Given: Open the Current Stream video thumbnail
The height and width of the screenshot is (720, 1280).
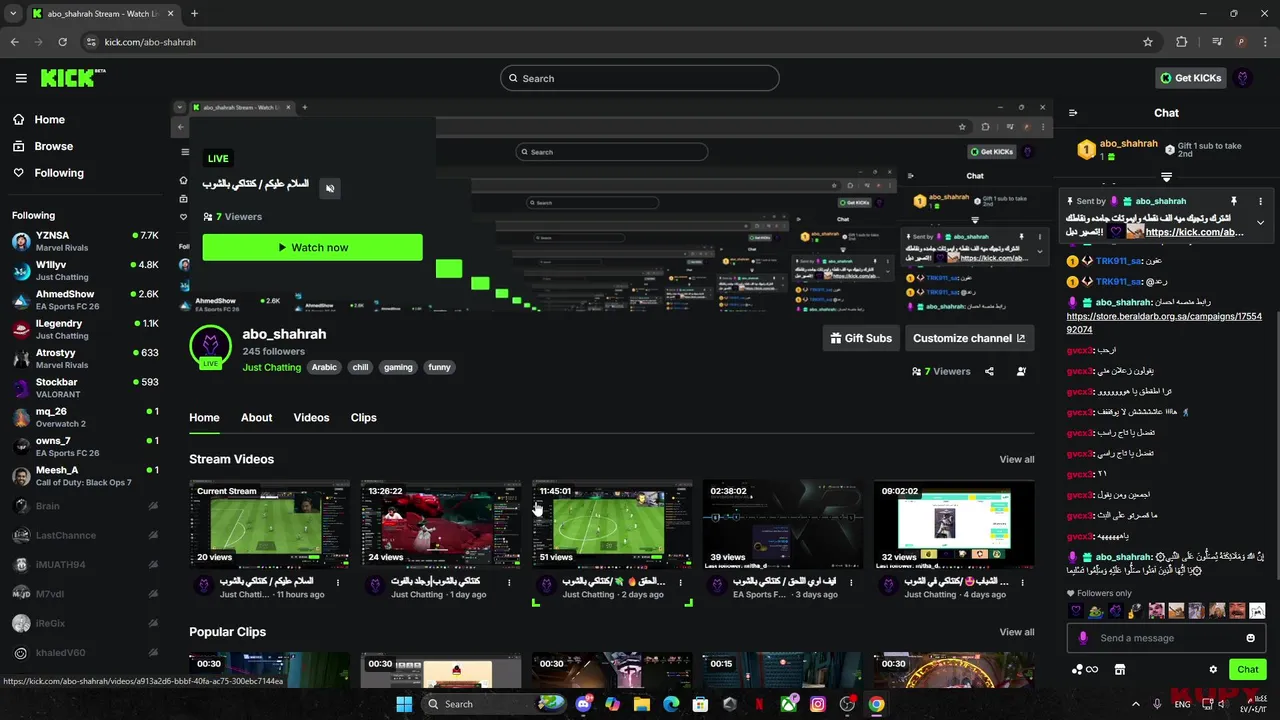Looking at the screenshot, I should click(269, 525).
